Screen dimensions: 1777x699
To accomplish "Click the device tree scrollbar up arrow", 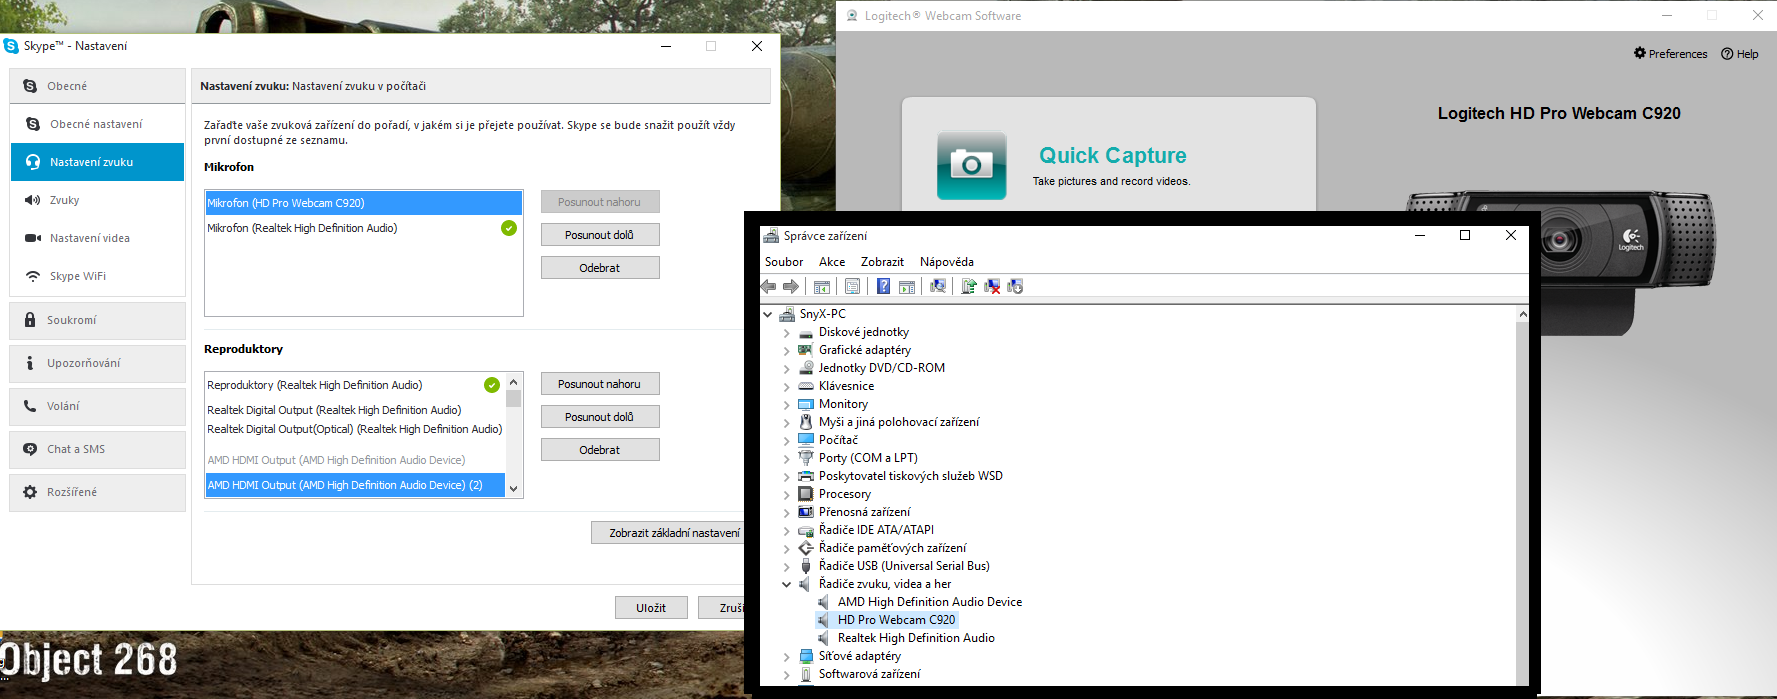I will 1523,314.
